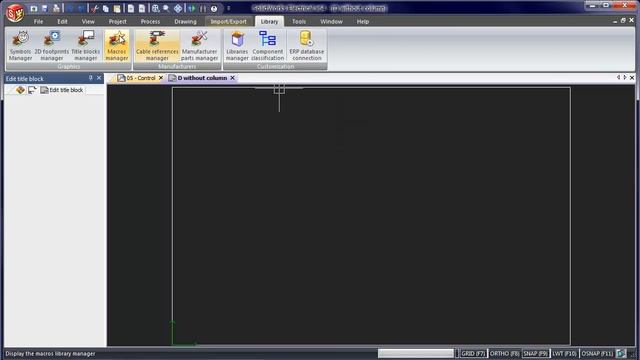640x360 pixels.
Task: Open the Window menu
Action: [x=331, y=21]
